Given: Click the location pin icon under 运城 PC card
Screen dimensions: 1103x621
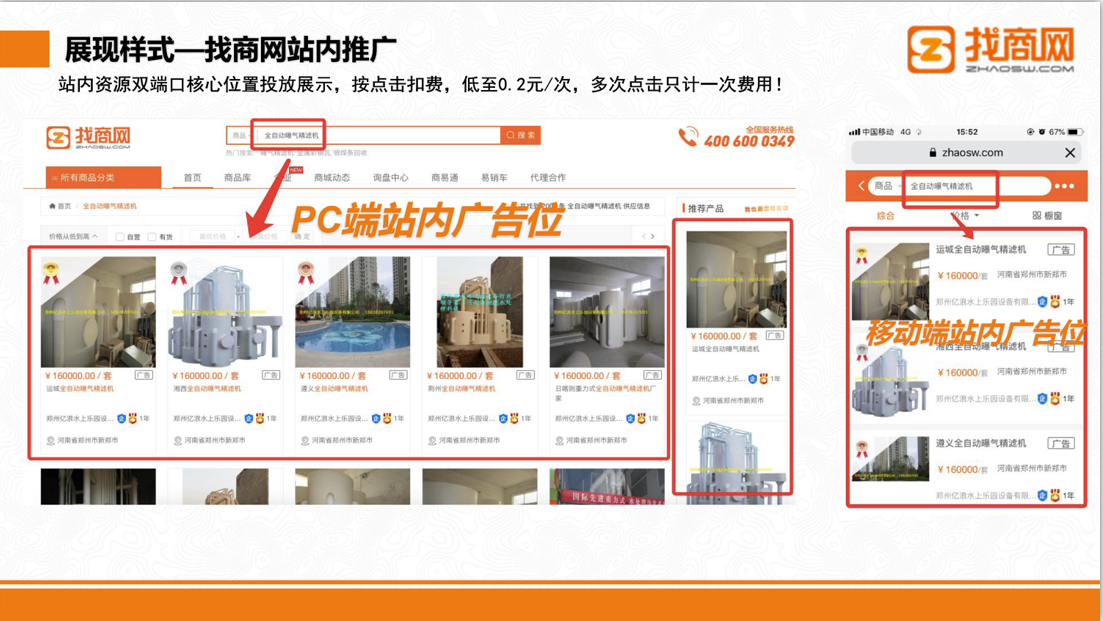Looking at the screenshot, I should pos(51,440).
